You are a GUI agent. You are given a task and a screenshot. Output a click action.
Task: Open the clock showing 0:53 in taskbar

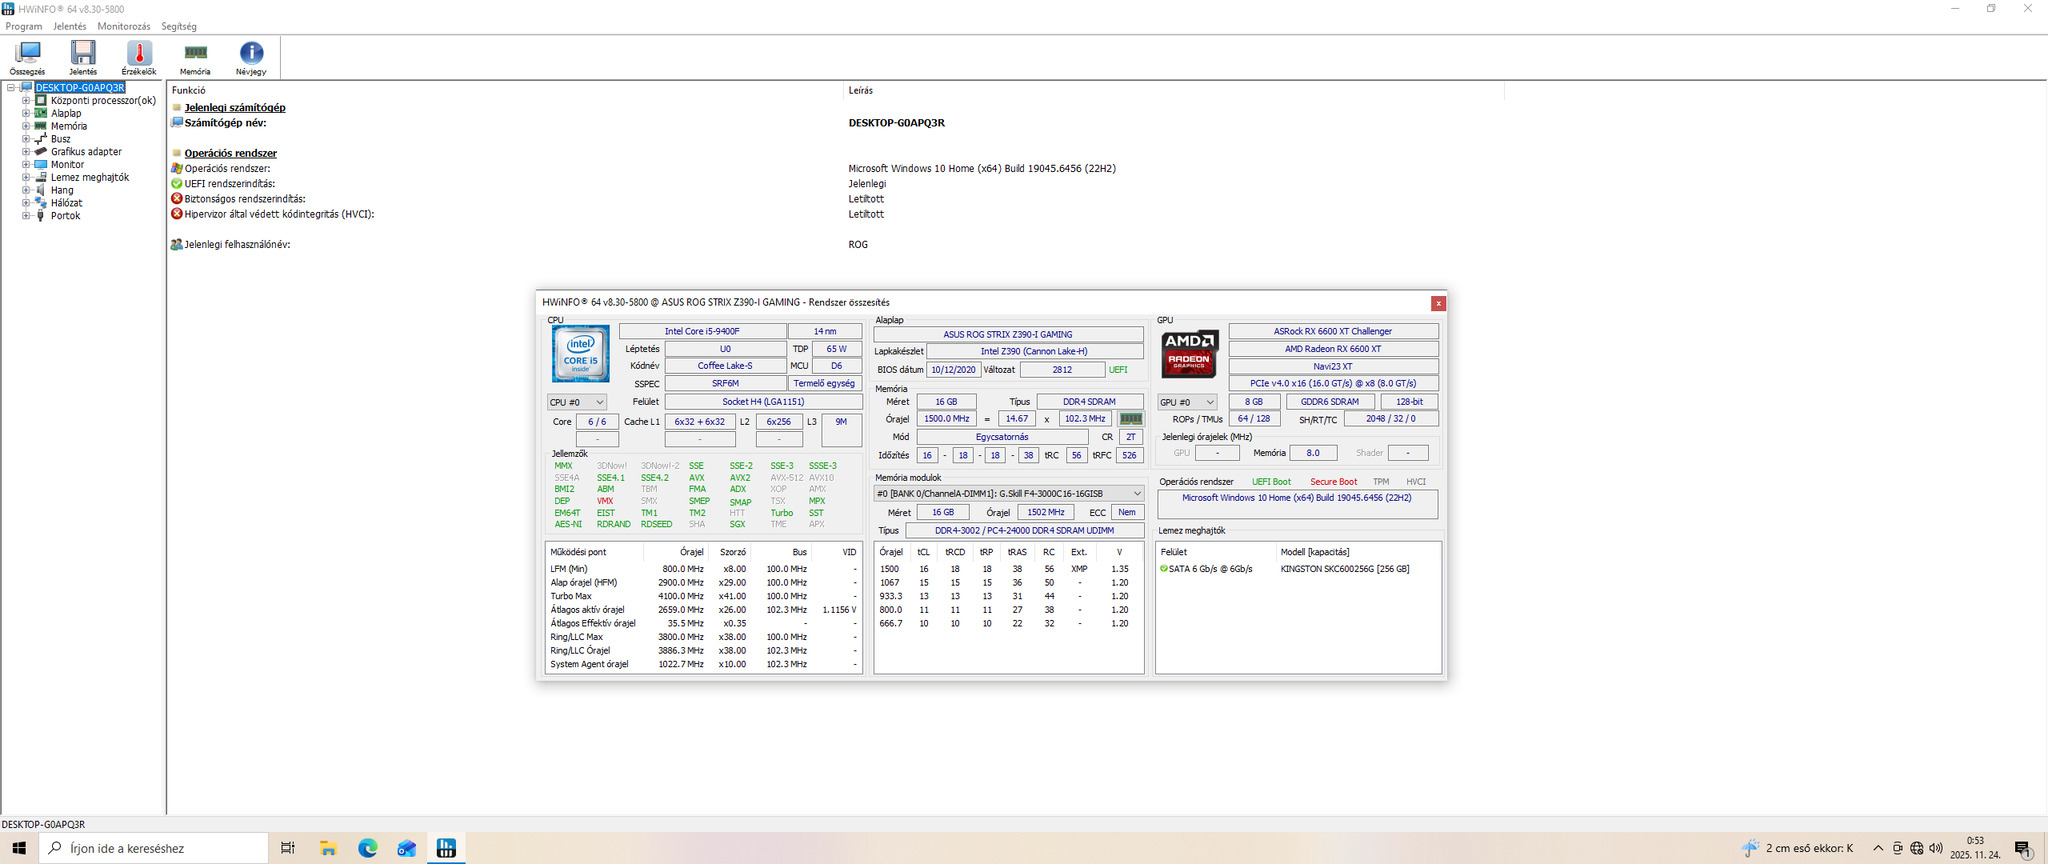tap(1975, 848)
